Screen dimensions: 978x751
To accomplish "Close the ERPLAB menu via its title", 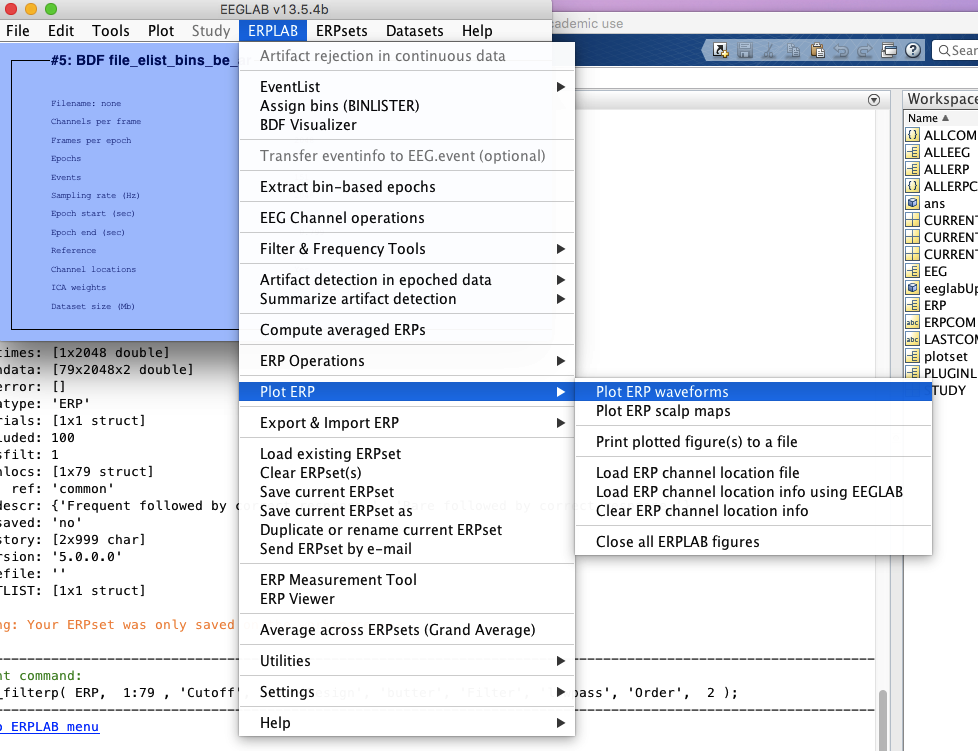I will click(273, 31).
